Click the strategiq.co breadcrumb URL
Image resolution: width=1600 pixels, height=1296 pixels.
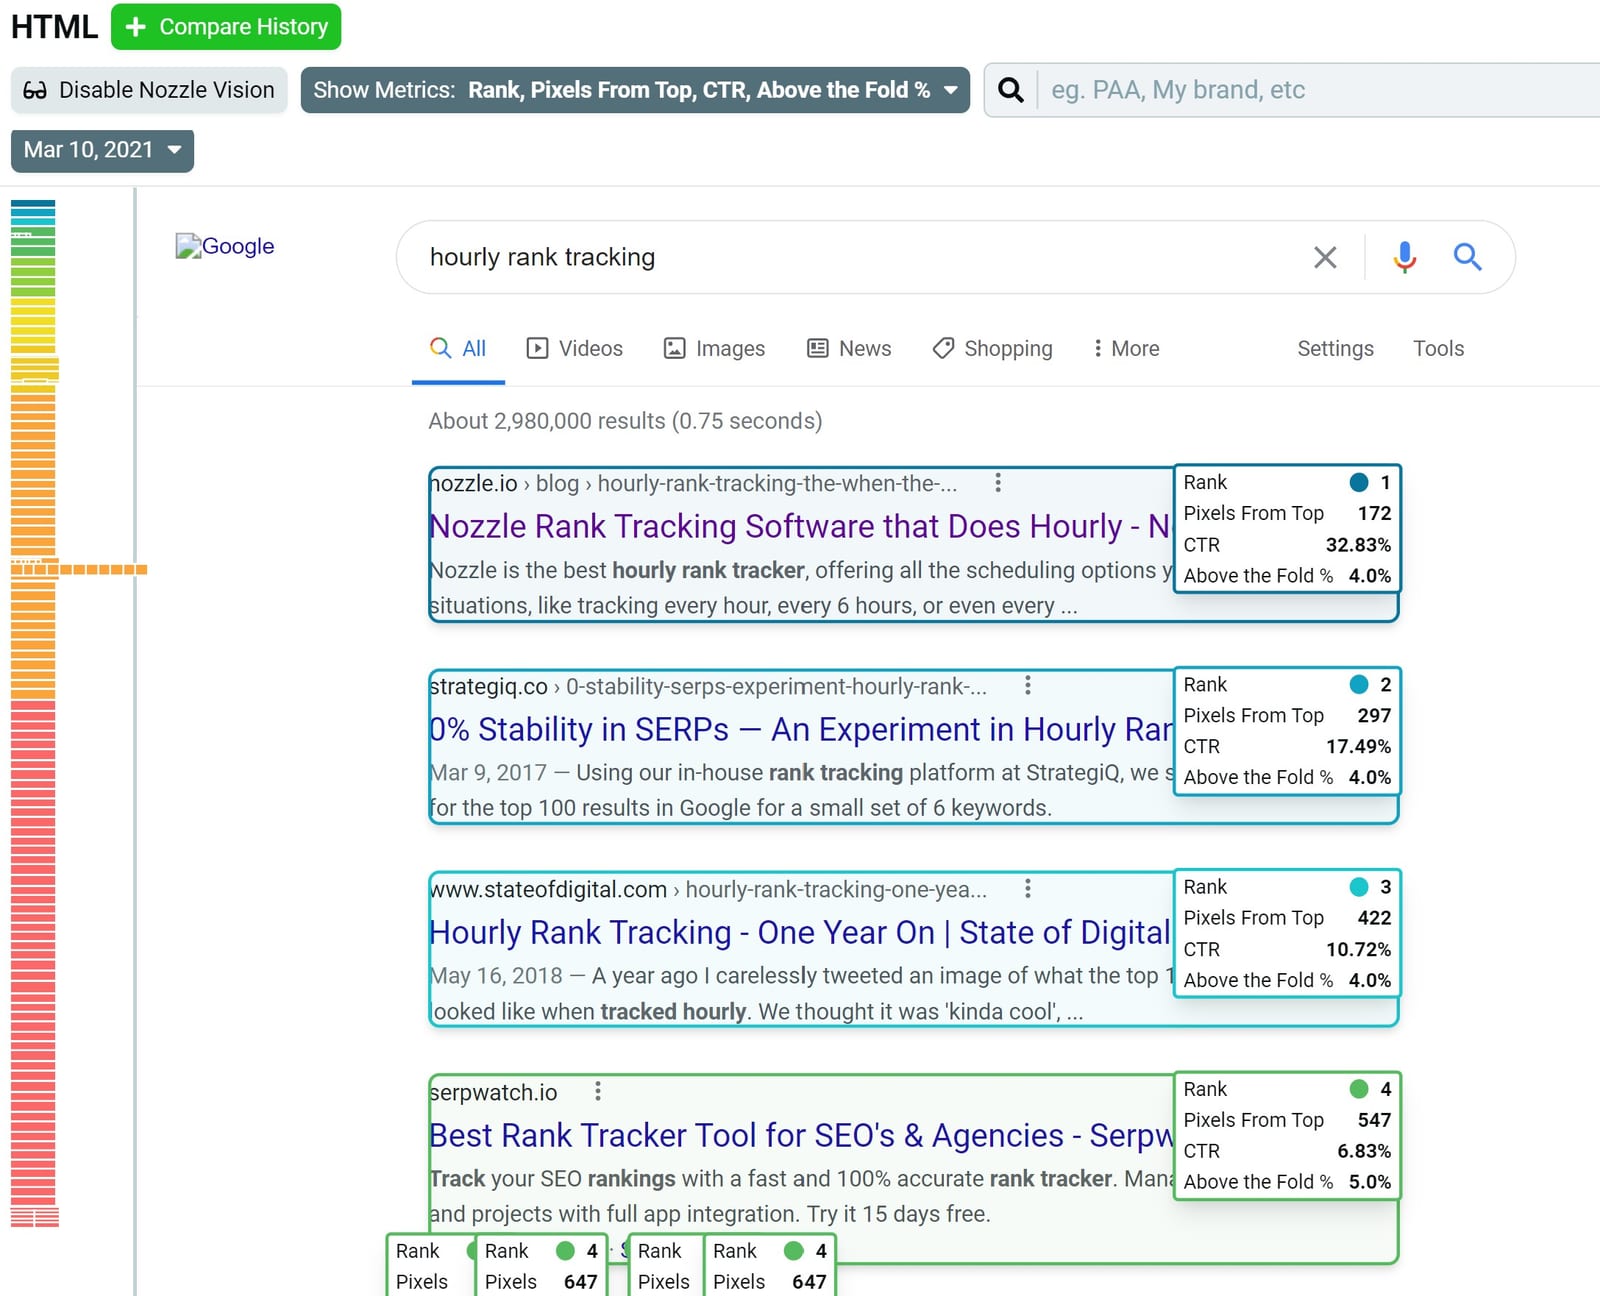click(x=708, y=687)
